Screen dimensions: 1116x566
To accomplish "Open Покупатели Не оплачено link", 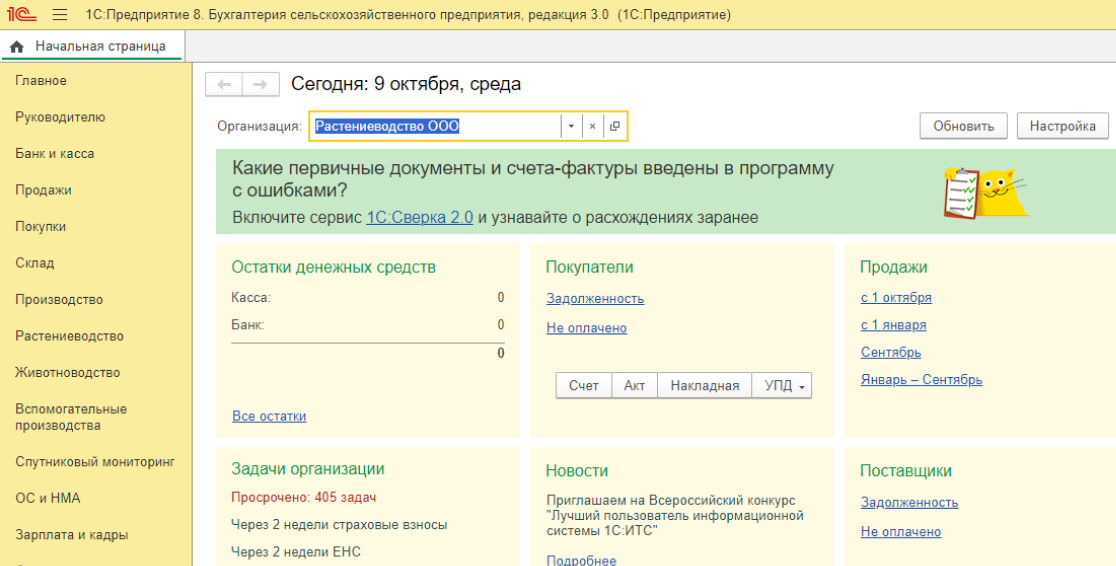I will pyautogui.click(x=586, y=328).
